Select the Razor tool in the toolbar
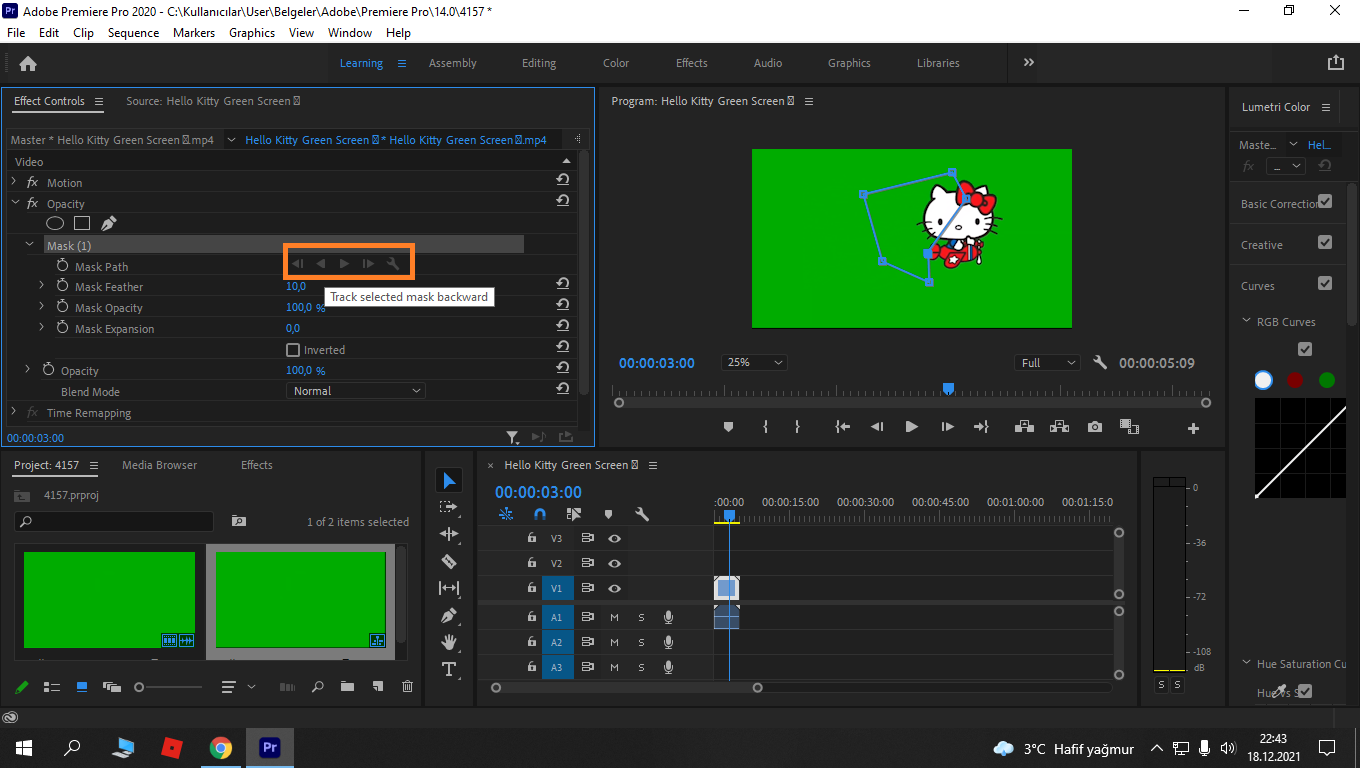Viewport: 1360px width, 768px height. pyautogui.click(x=449, y=561)
